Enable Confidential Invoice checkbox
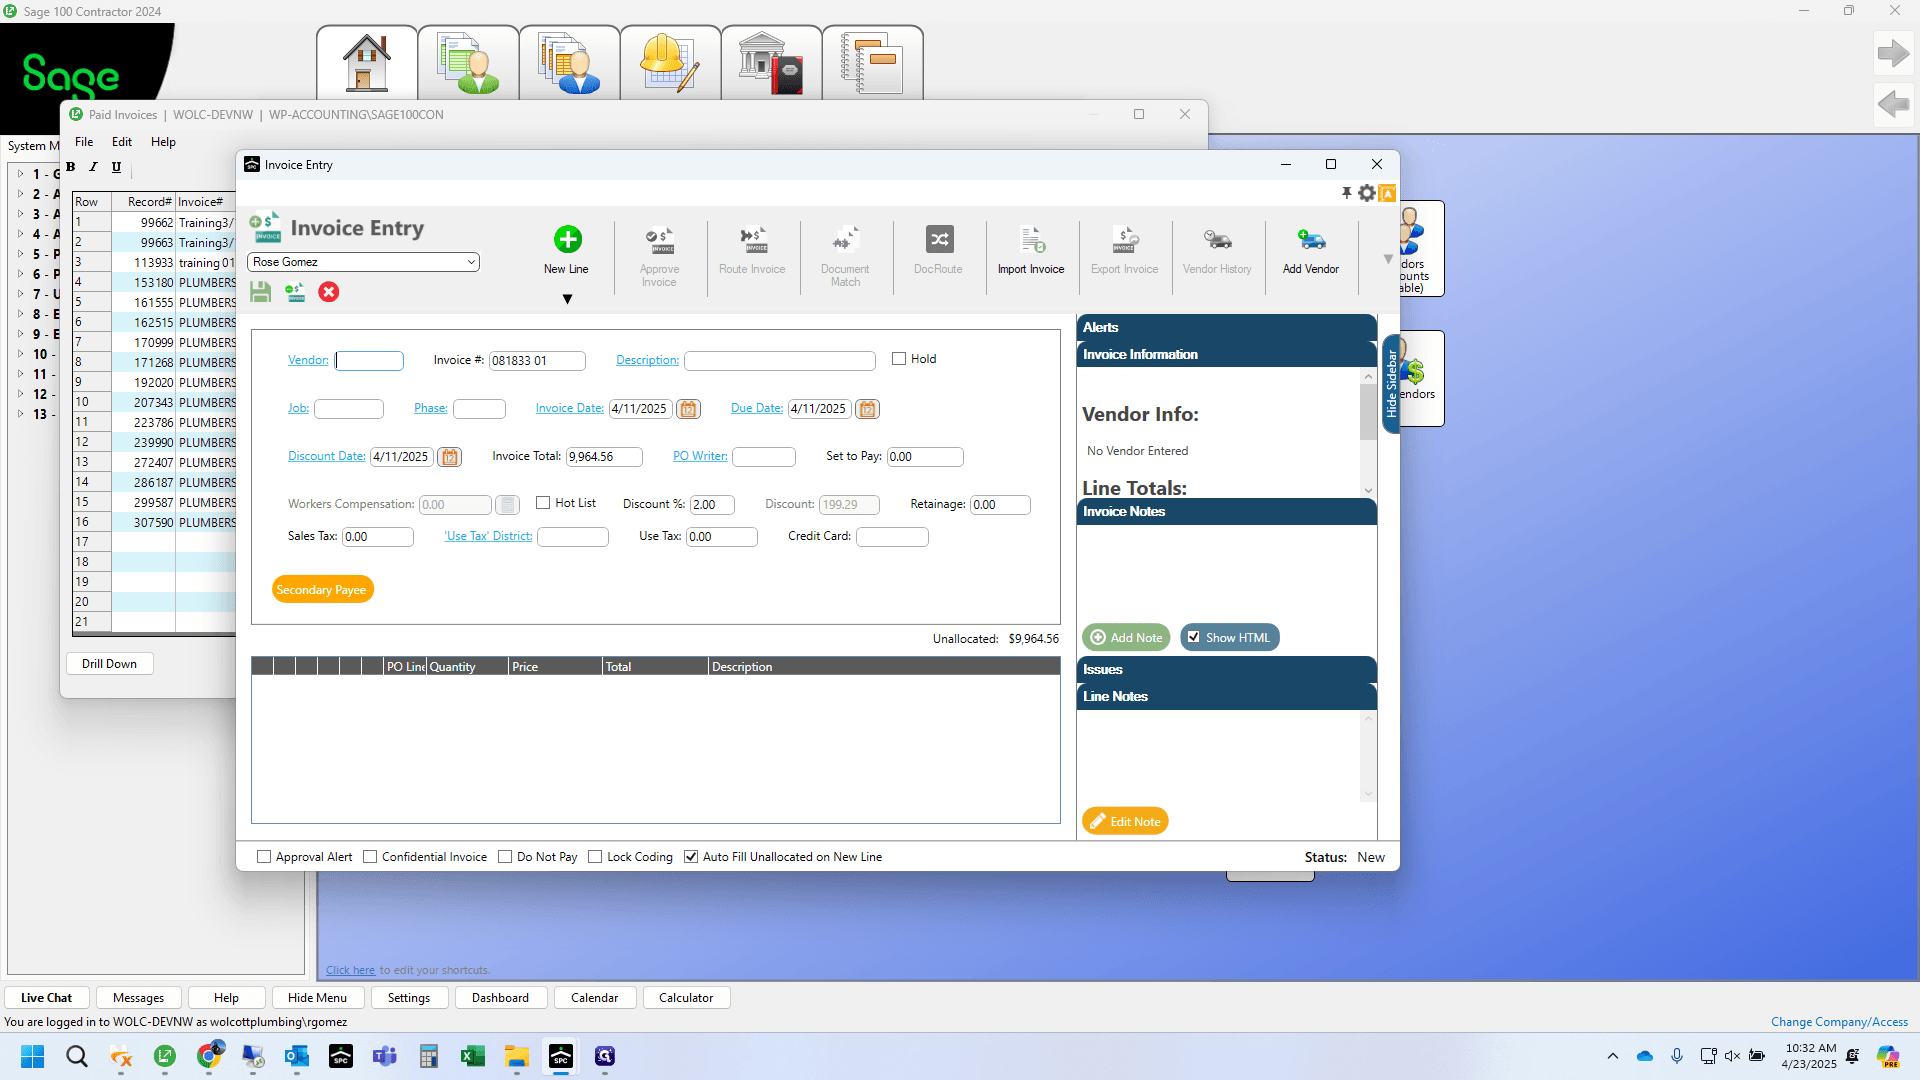This screenshot has width=1920, height=1080. coord(370,857)
